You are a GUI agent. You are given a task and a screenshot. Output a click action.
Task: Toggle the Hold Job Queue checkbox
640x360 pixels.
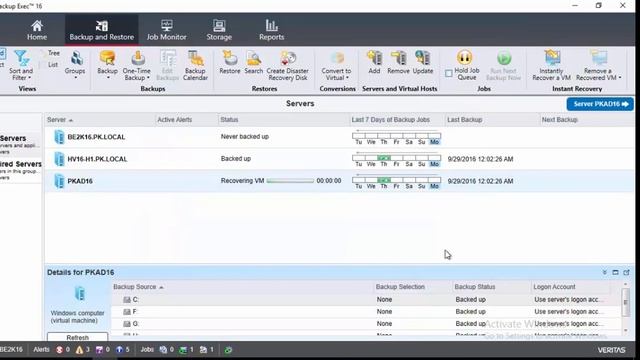point(449,73)
